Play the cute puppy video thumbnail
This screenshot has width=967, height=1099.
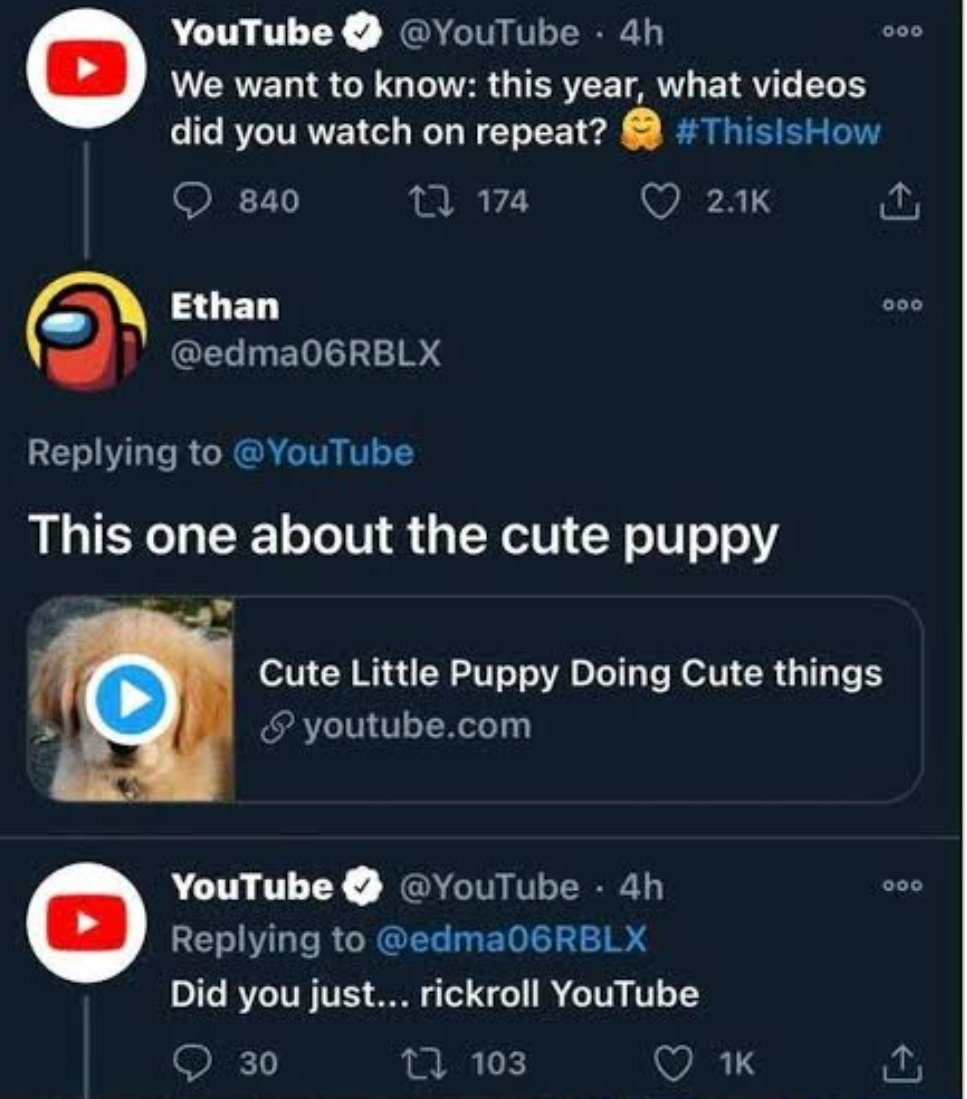(x=131, y=699)
